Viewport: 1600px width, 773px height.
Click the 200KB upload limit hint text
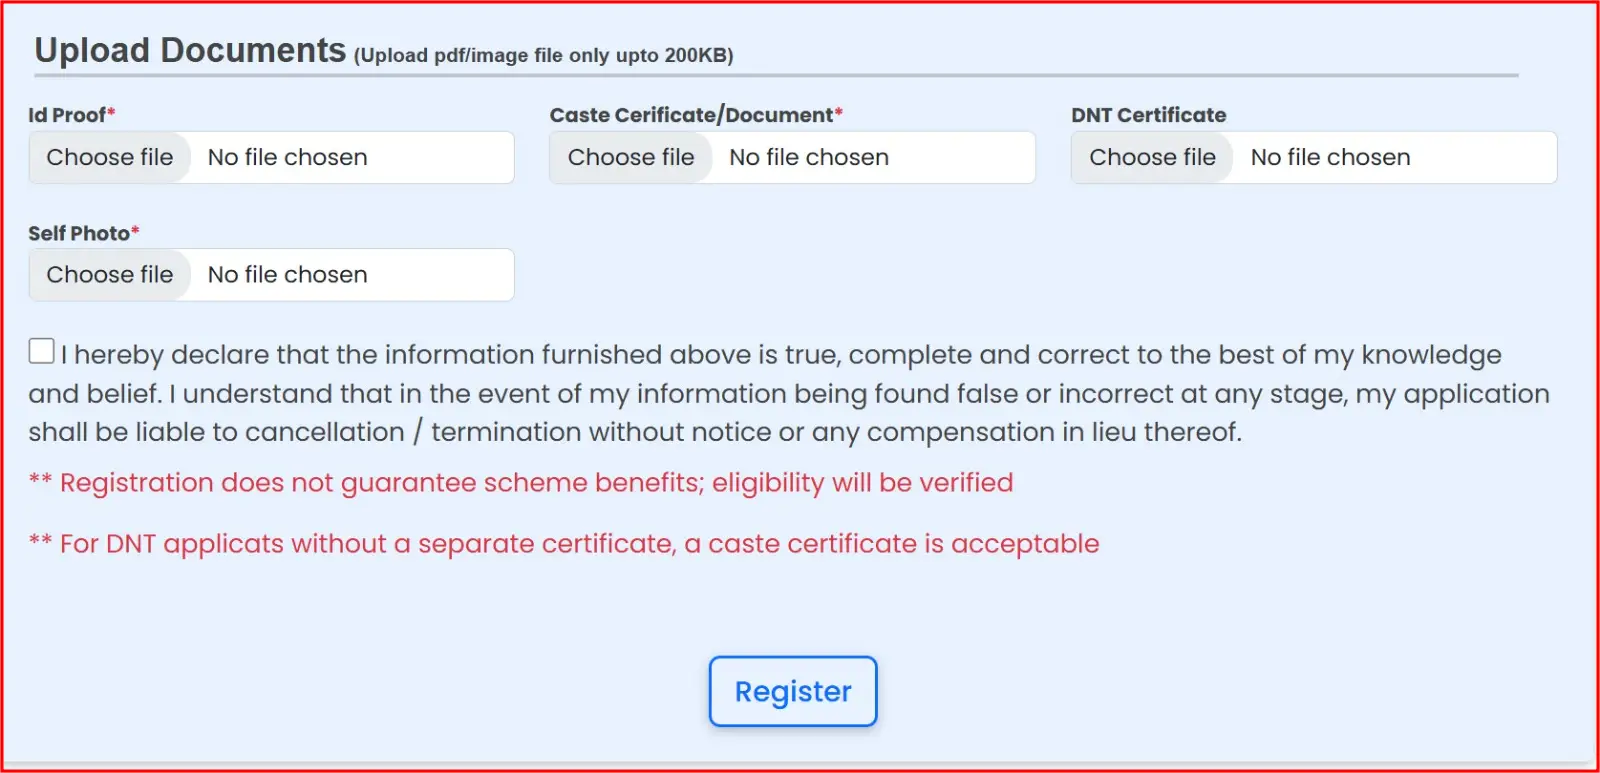(543, 56)
